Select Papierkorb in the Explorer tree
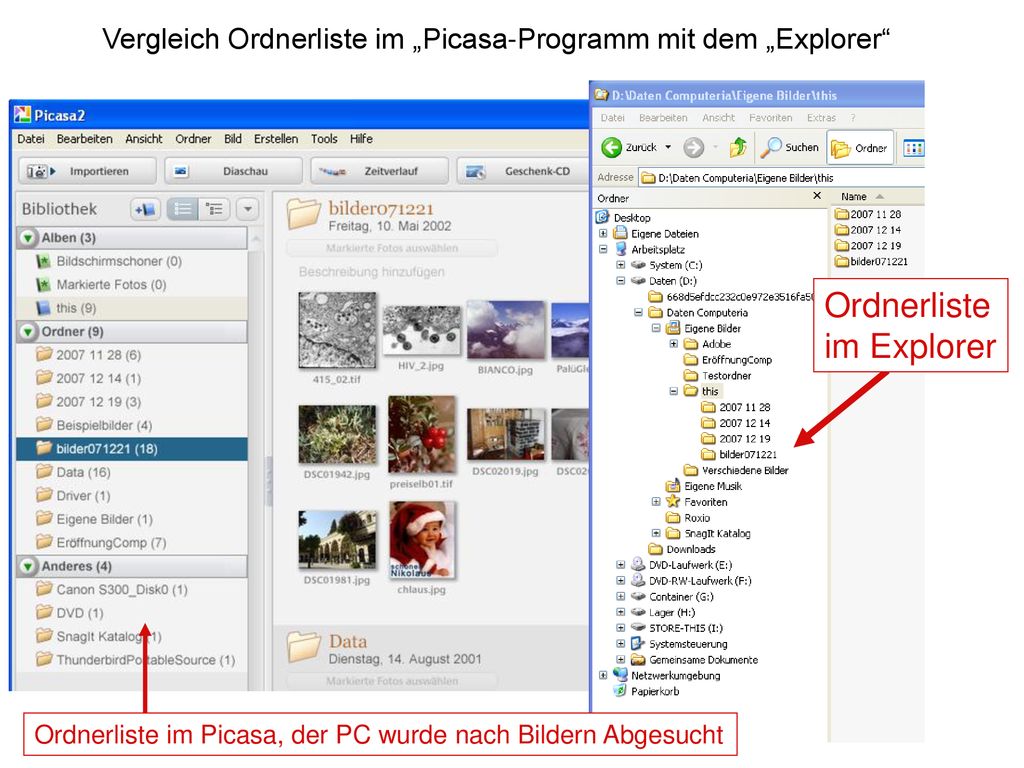 [x=646, y=691]
